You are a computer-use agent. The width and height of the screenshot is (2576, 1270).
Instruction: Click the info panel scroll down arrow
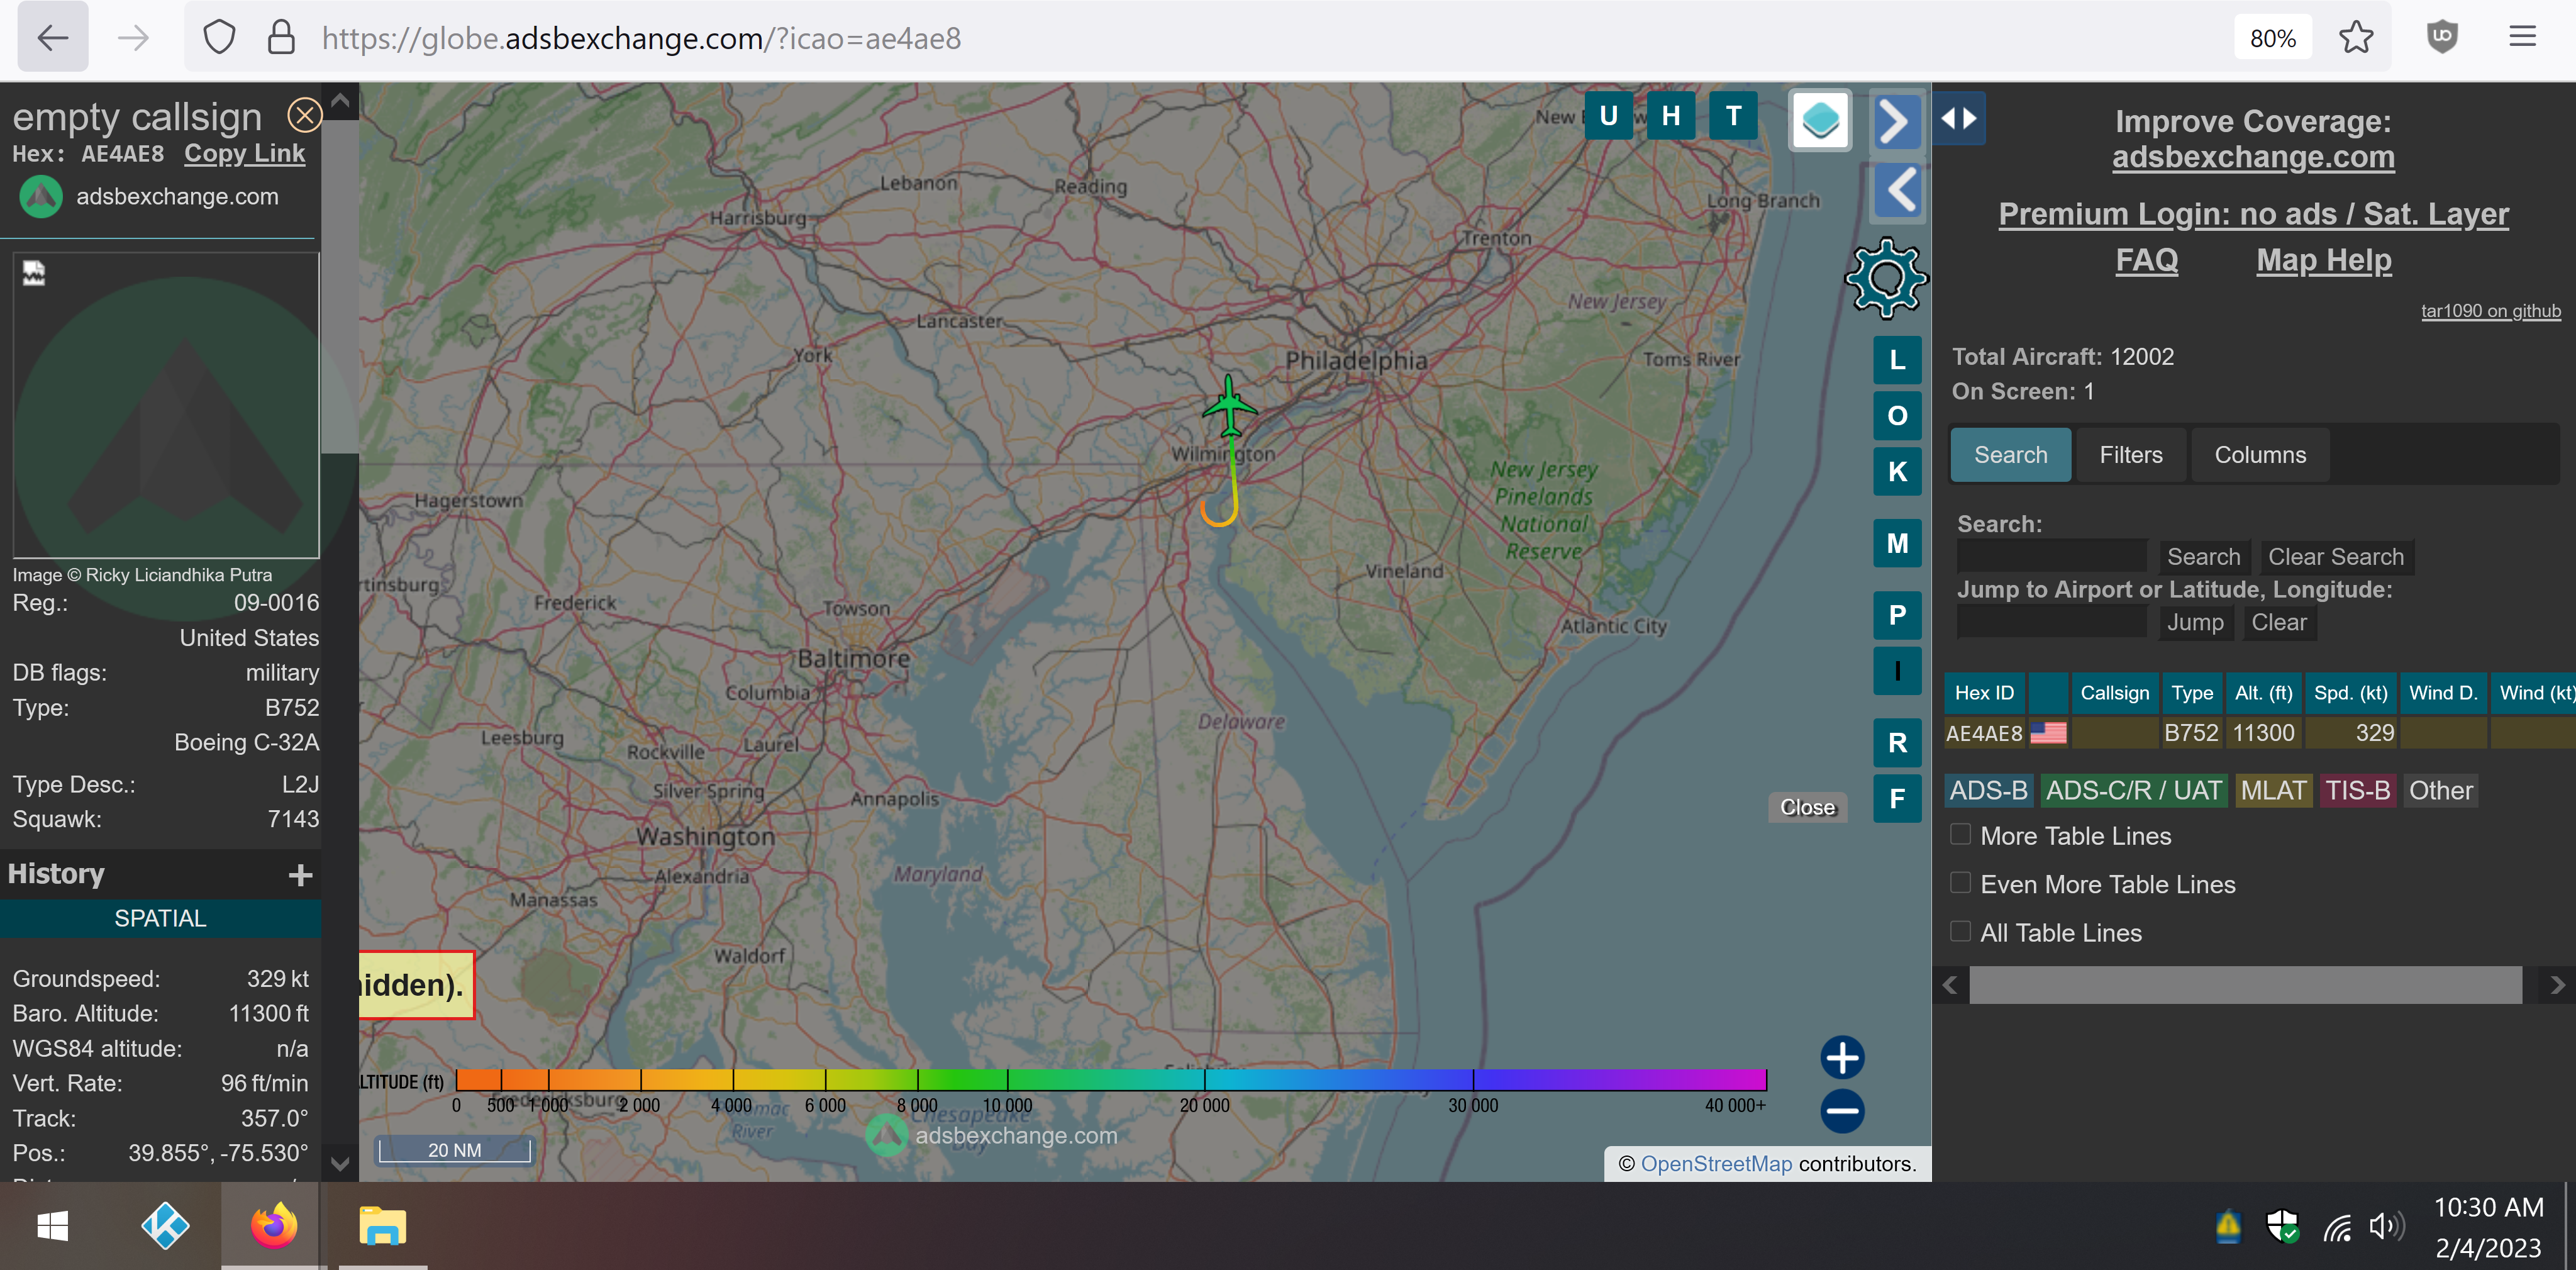tap(340, 1164)
